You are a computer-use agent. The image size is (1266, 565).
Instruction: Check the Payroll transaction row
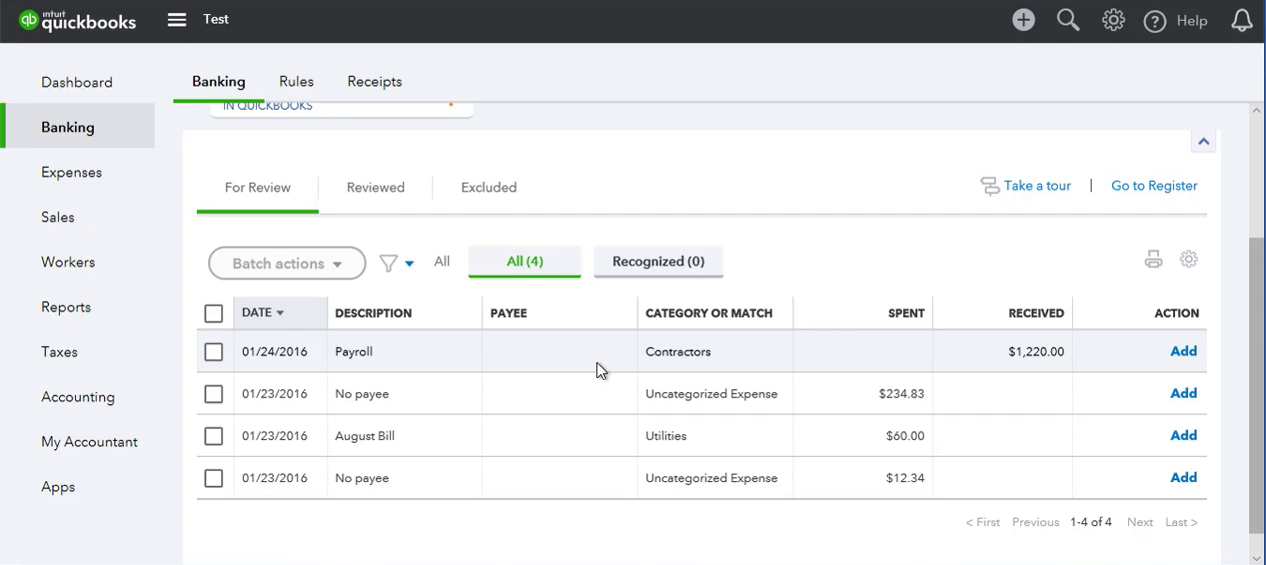click(x=213, y=352)
